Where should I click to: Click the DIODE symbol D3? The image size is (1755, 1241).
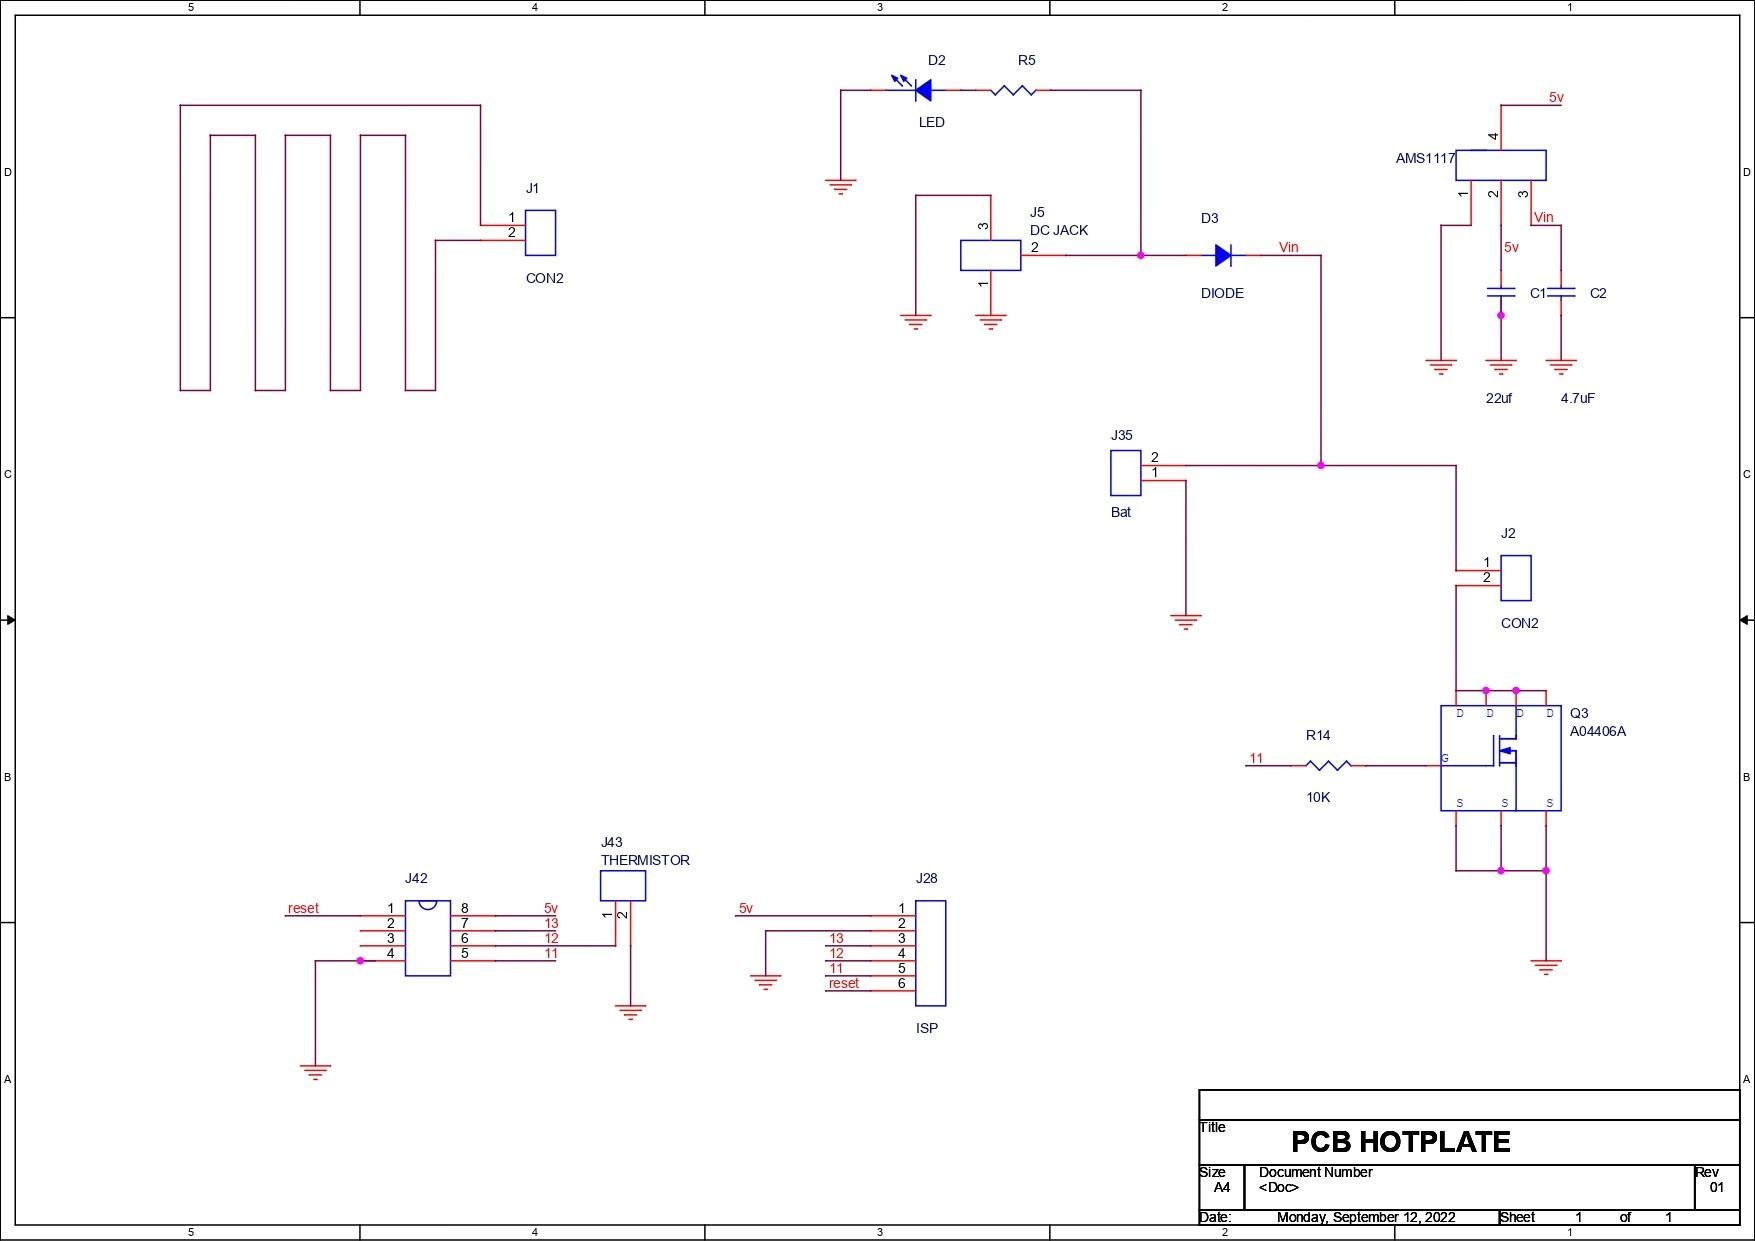pyautogui.click(x=1224, y=255)
